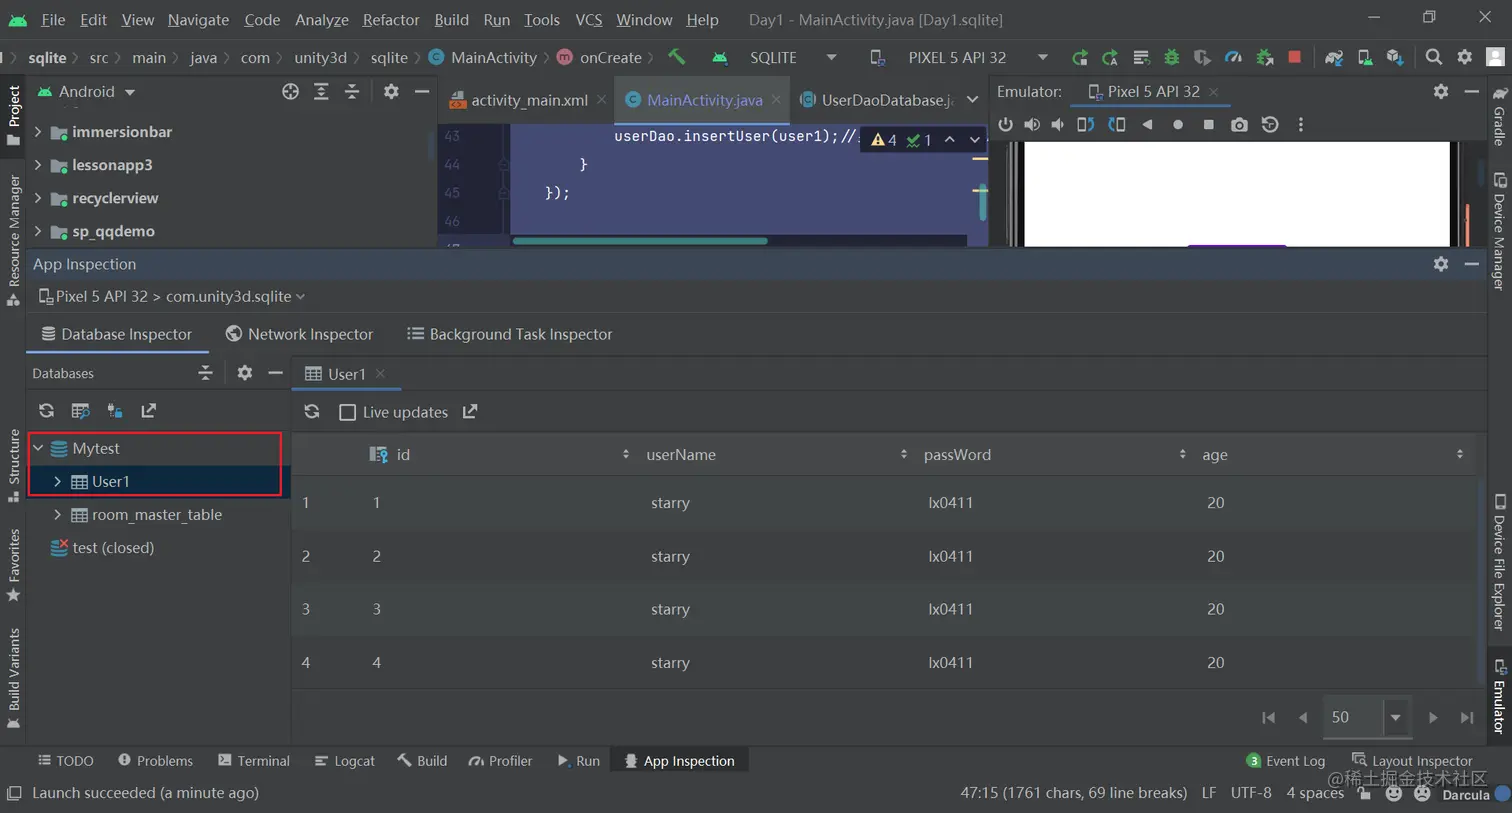The width and height of the screenshot is (1512, 813).
Task: Switch to Background Task Inspector tab
Action: (x=510, y=335)
